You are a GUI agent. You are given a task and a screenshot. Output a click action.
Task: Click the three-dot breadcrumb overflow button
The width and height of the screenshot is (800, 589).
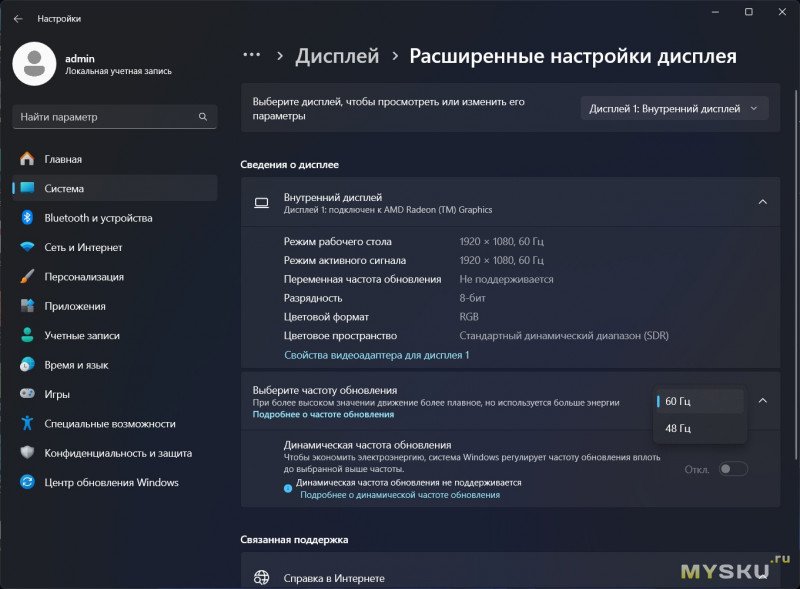coord(252,56)
